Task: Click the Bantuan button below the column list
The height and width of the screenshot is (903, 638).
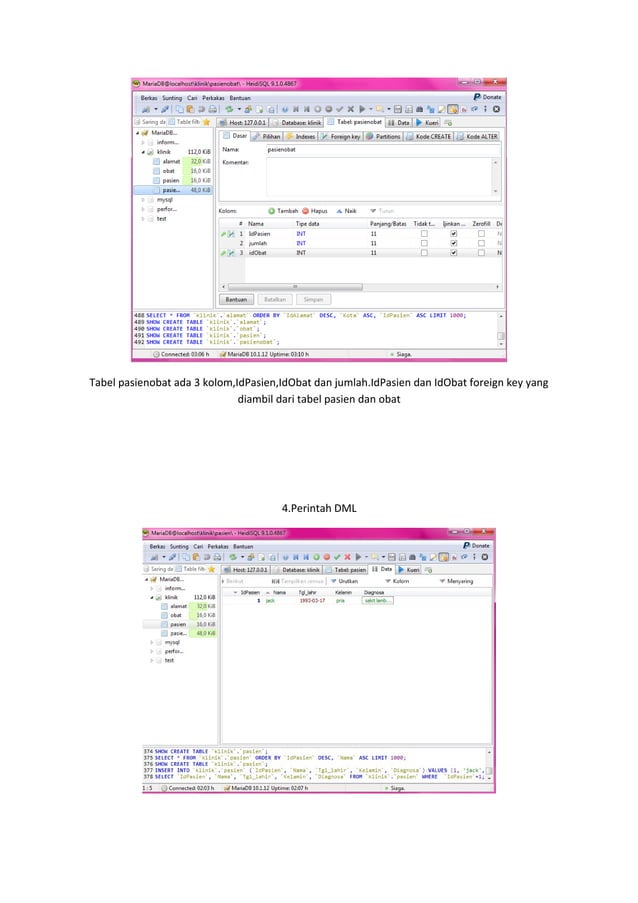Action: tap(236, 299)
